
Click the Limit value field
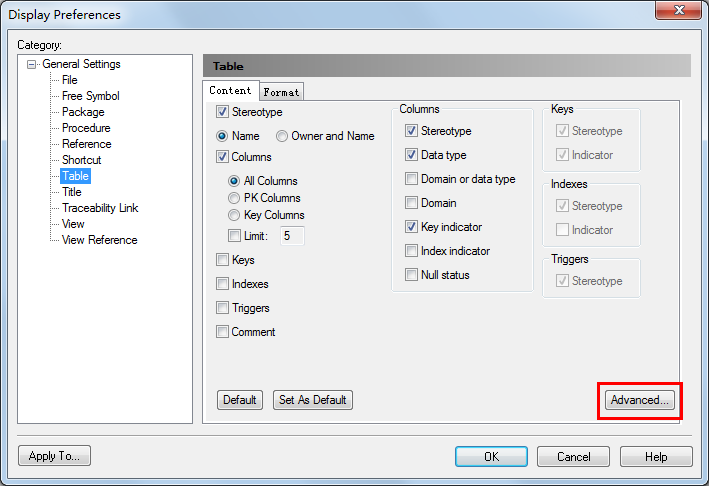pos(292,236)
